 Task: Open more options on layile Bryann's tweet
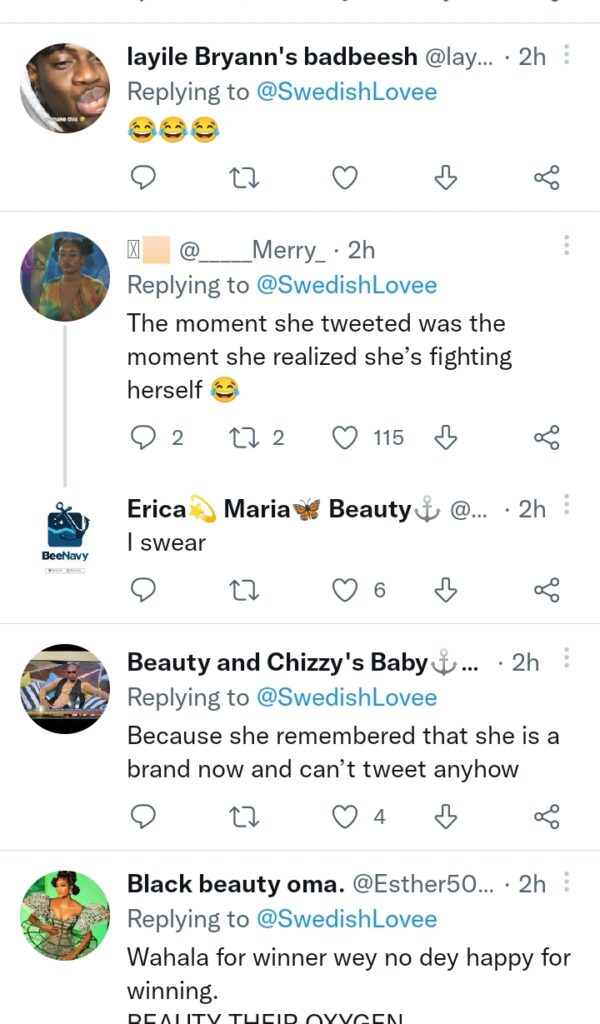pyautogui.click(x=566, y=56)
